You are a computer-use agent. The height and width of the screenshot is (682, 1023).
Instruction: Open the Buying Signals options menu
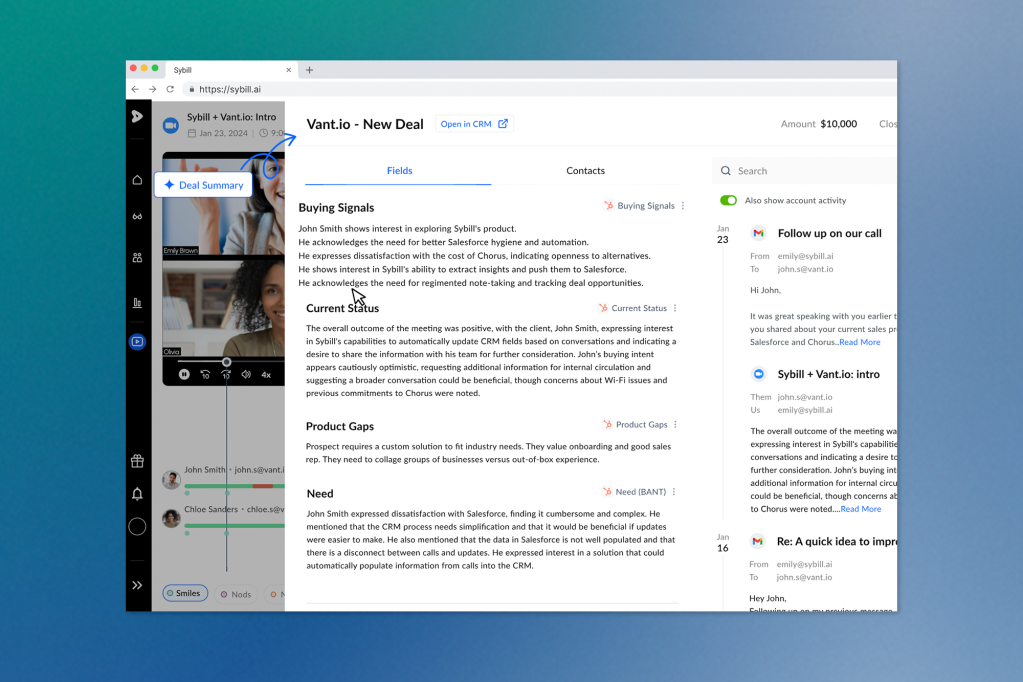(x=683, y=206)
